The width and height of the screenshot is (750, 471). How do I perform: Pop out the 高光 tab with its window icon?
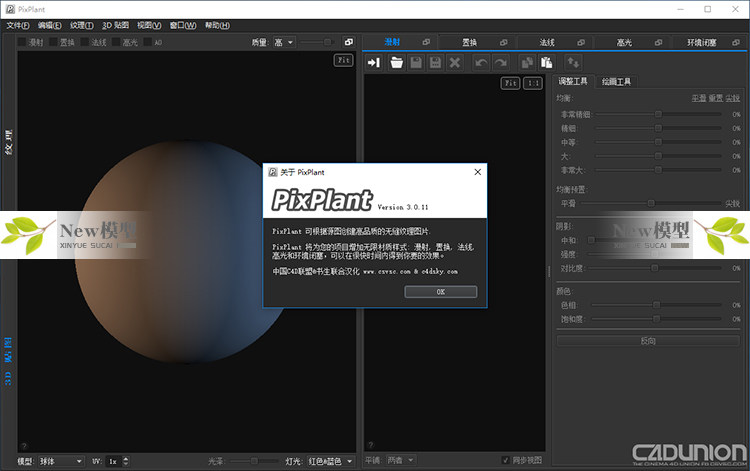659,42
